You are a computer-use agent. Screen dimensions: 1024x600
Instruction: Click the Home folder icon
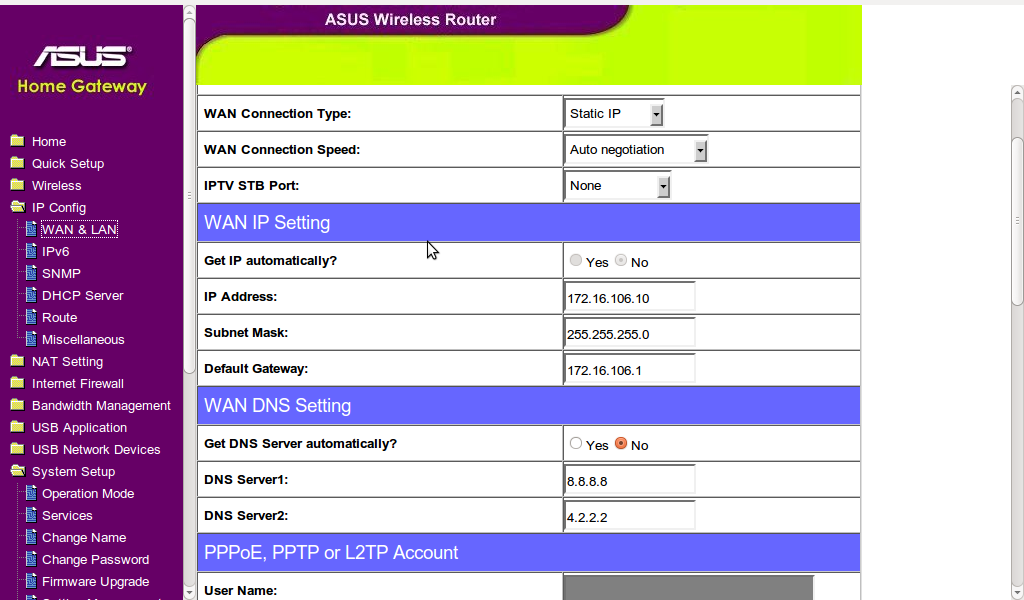(x=18, y=141)
